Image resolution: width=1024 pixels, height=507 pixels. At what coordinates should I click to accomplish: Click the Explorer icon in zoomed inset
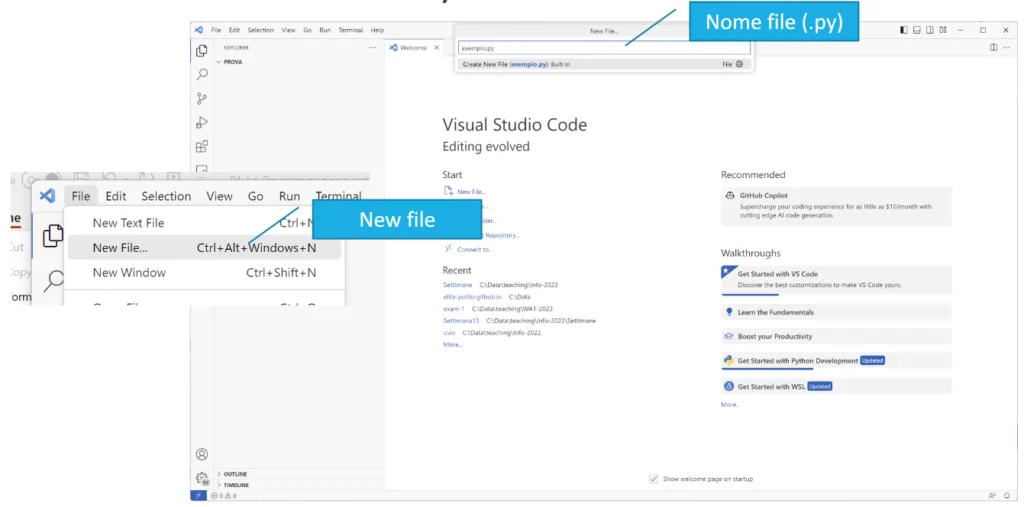coord(53,236)
